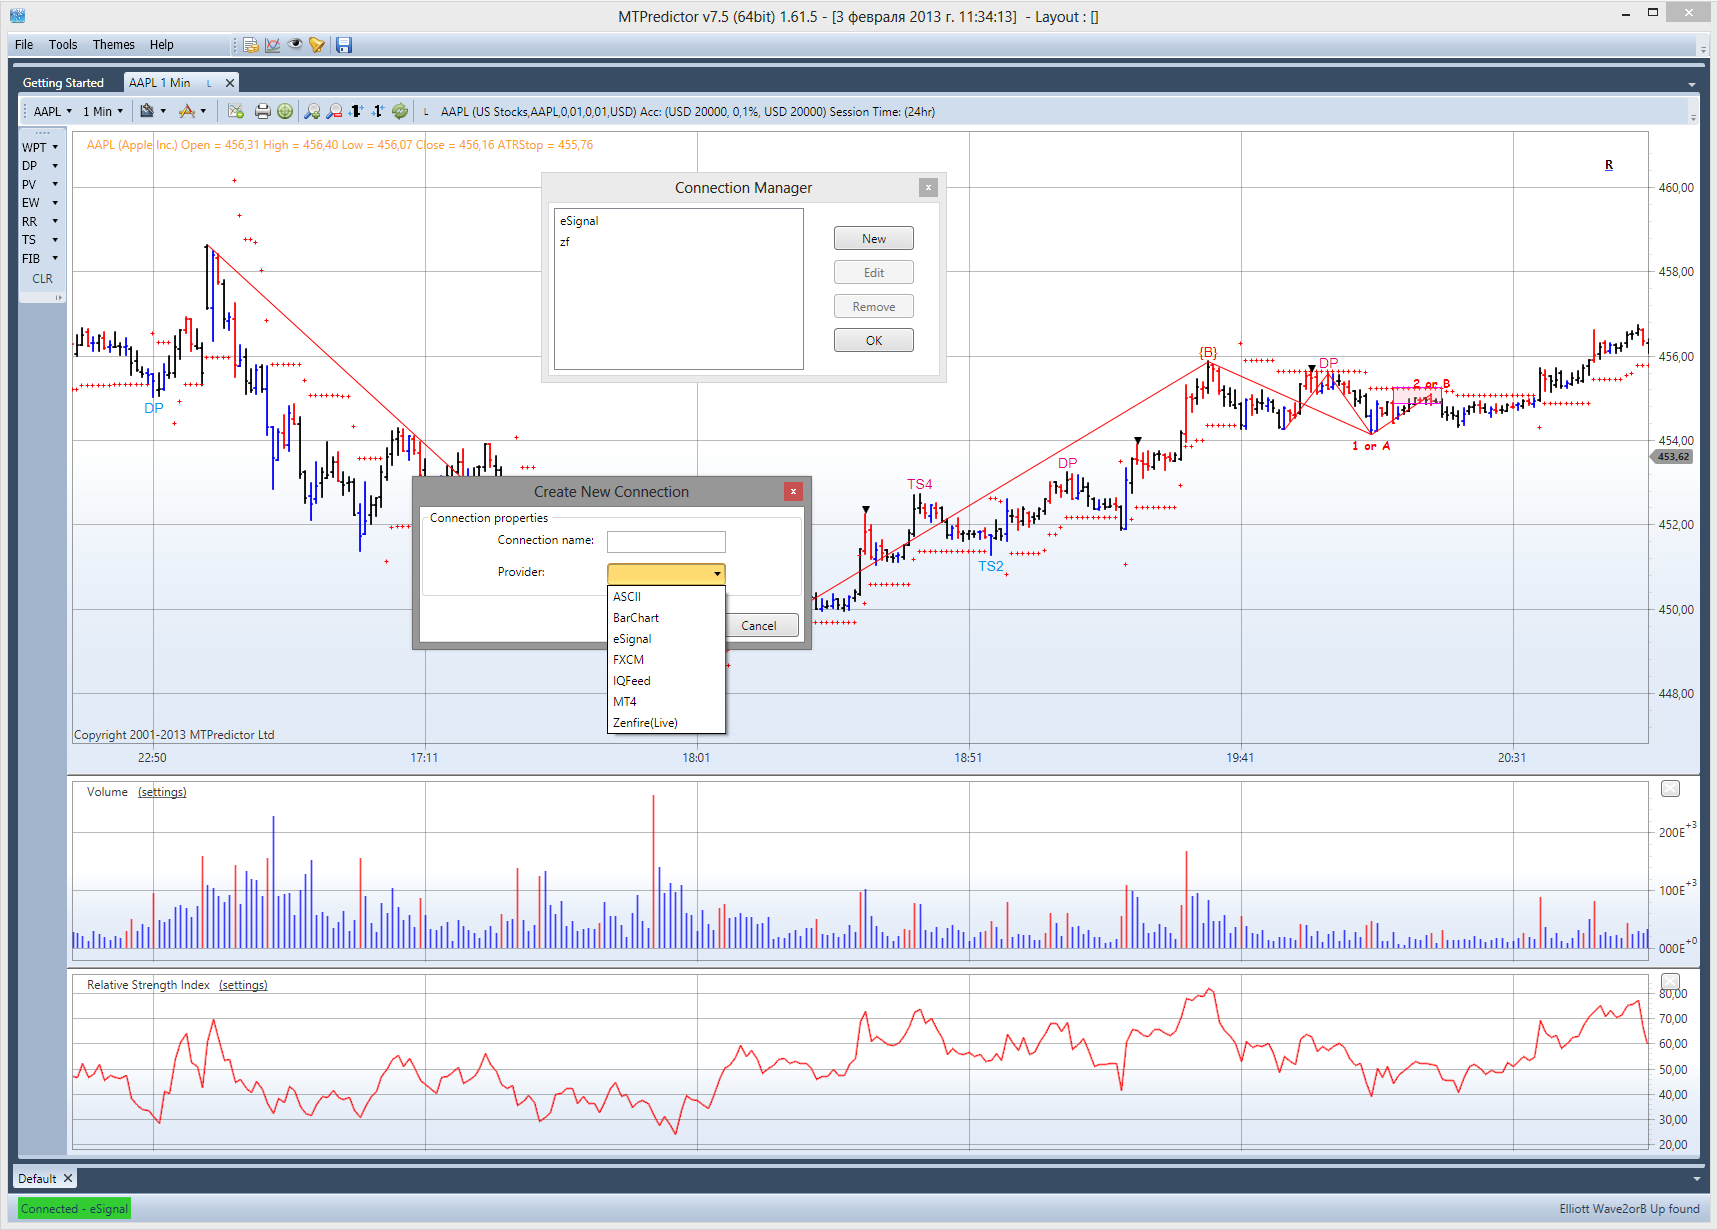
Task: Toggle the Volume panel box at right
Action: tap(1670, 789)
